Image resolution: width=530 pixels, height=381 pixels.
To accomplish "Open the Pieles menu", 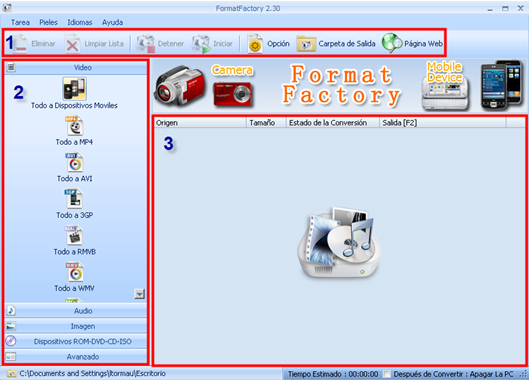I will pyautogui.click(x=48, y=22).
